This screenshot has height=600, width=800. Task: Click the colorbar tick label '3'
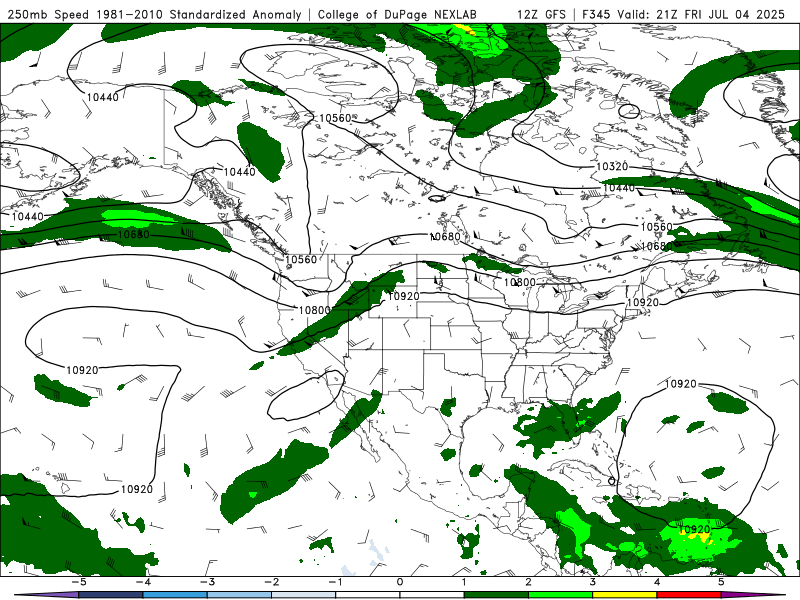pos(592,582)
